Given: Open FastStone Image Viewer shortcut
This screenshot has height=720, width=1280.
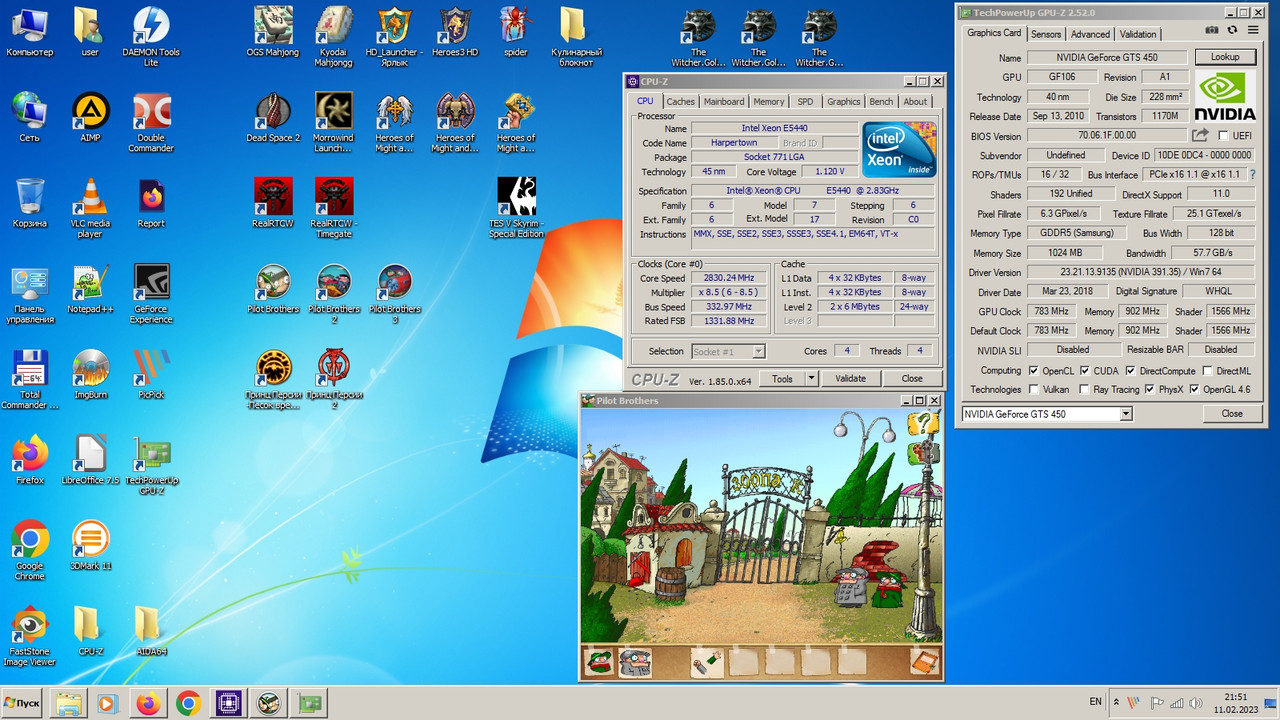Looking at the screenshot, I should coord(29,636).
